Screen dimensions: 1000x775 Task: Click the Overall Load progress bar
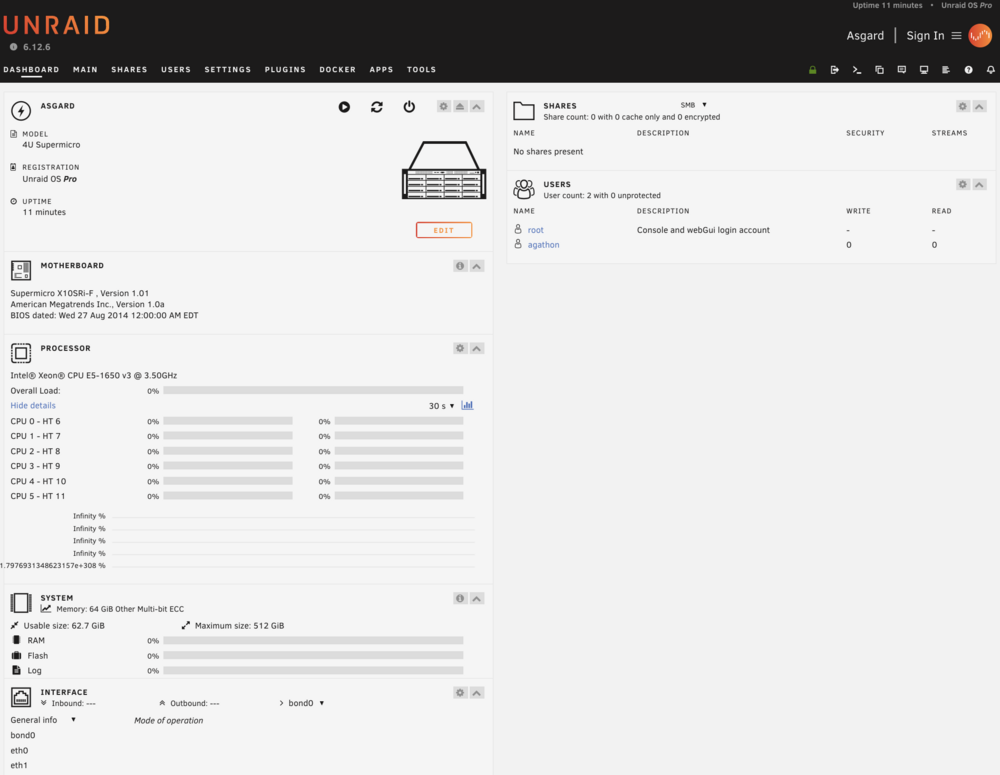click(313, 390)
